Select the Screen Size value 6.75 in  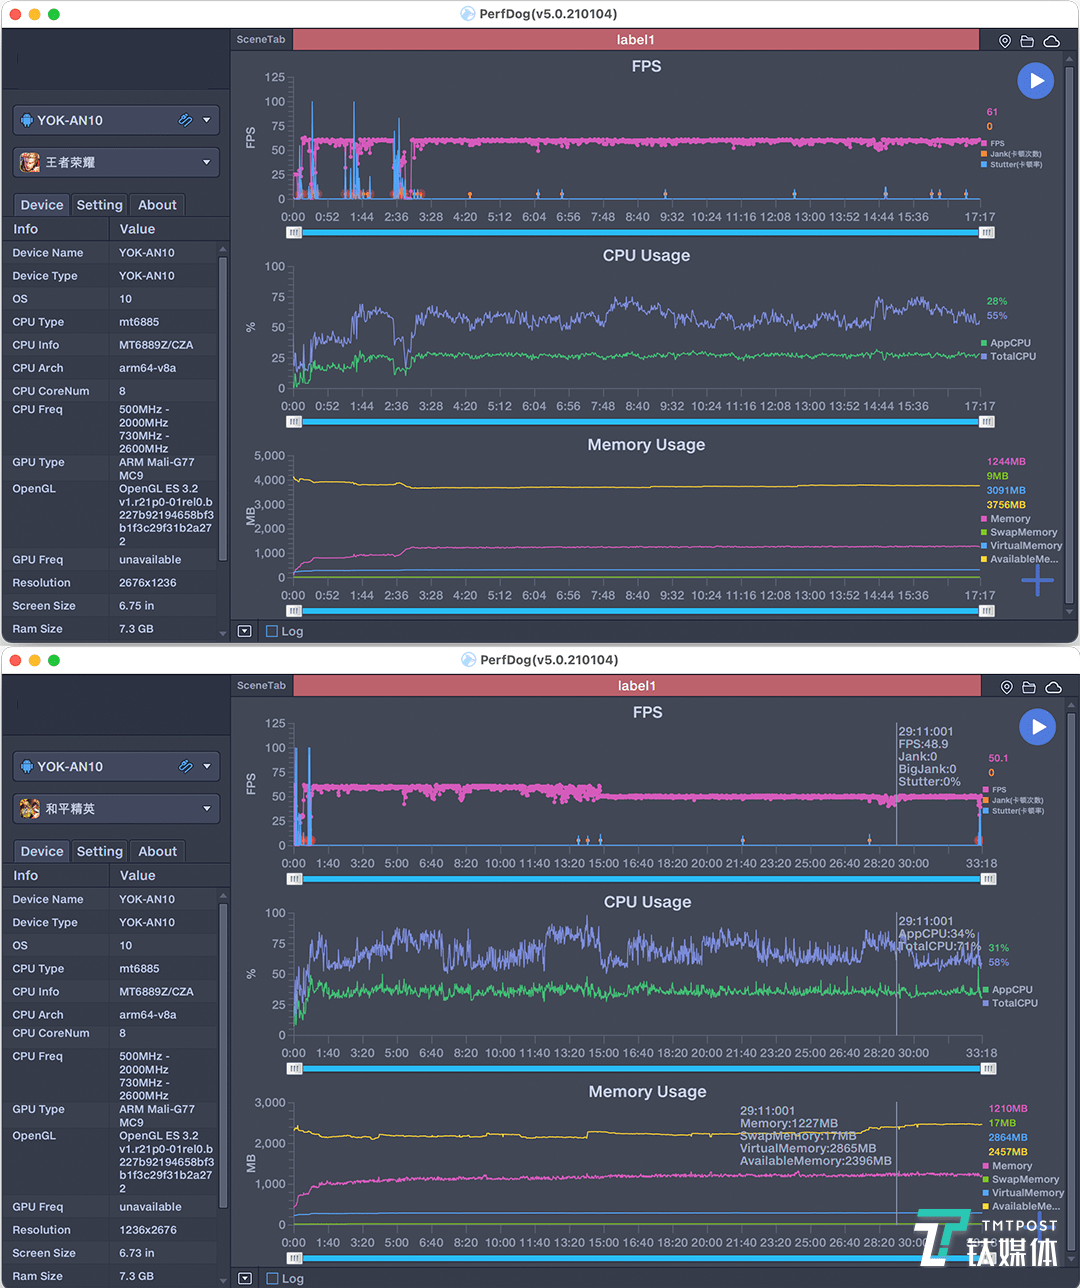pos(137,606)
